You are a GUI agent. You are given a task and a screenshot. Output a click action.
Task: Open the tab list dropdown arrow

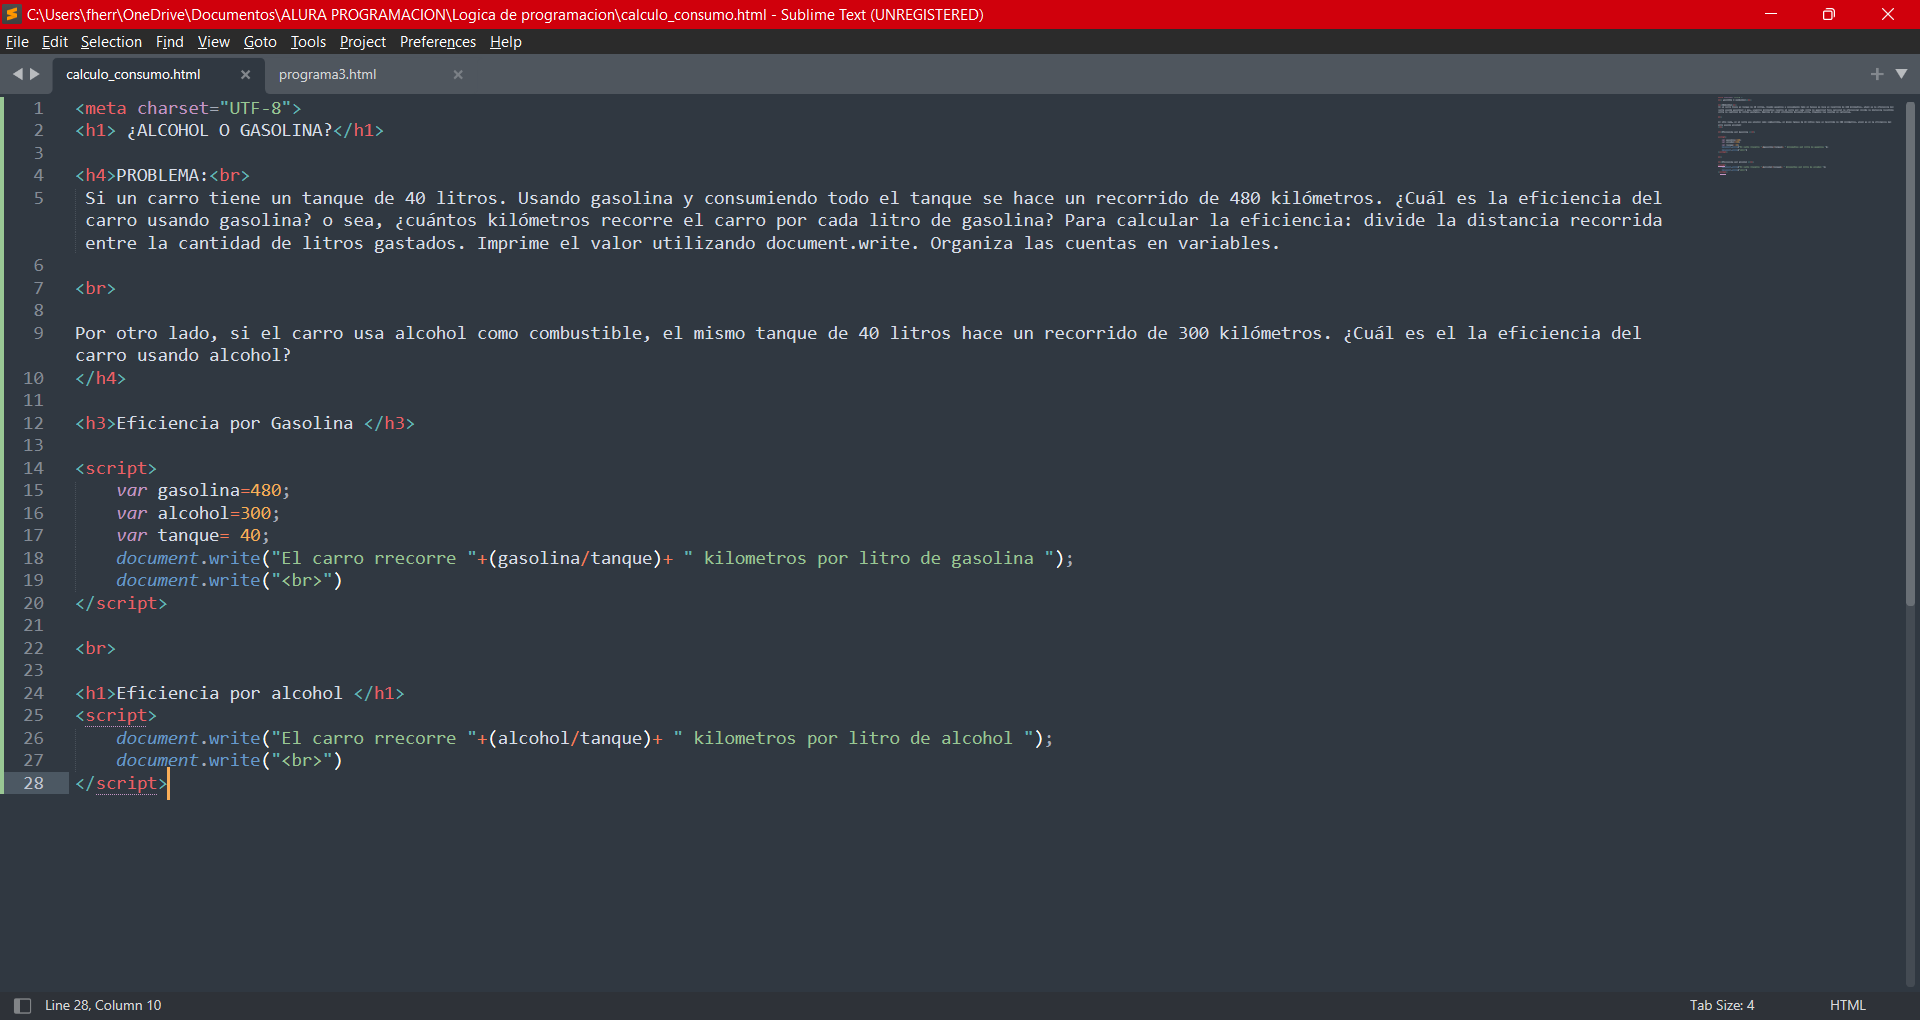pyautogui.click(x=1901, y=74)
